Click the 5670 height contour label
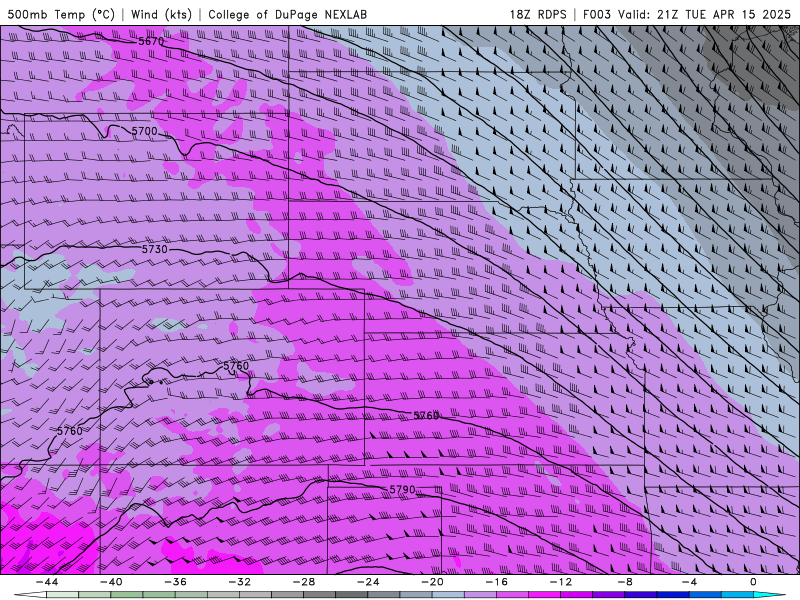Image resolution: width=800 pixels, height=600 pixels. click(151, 41)
